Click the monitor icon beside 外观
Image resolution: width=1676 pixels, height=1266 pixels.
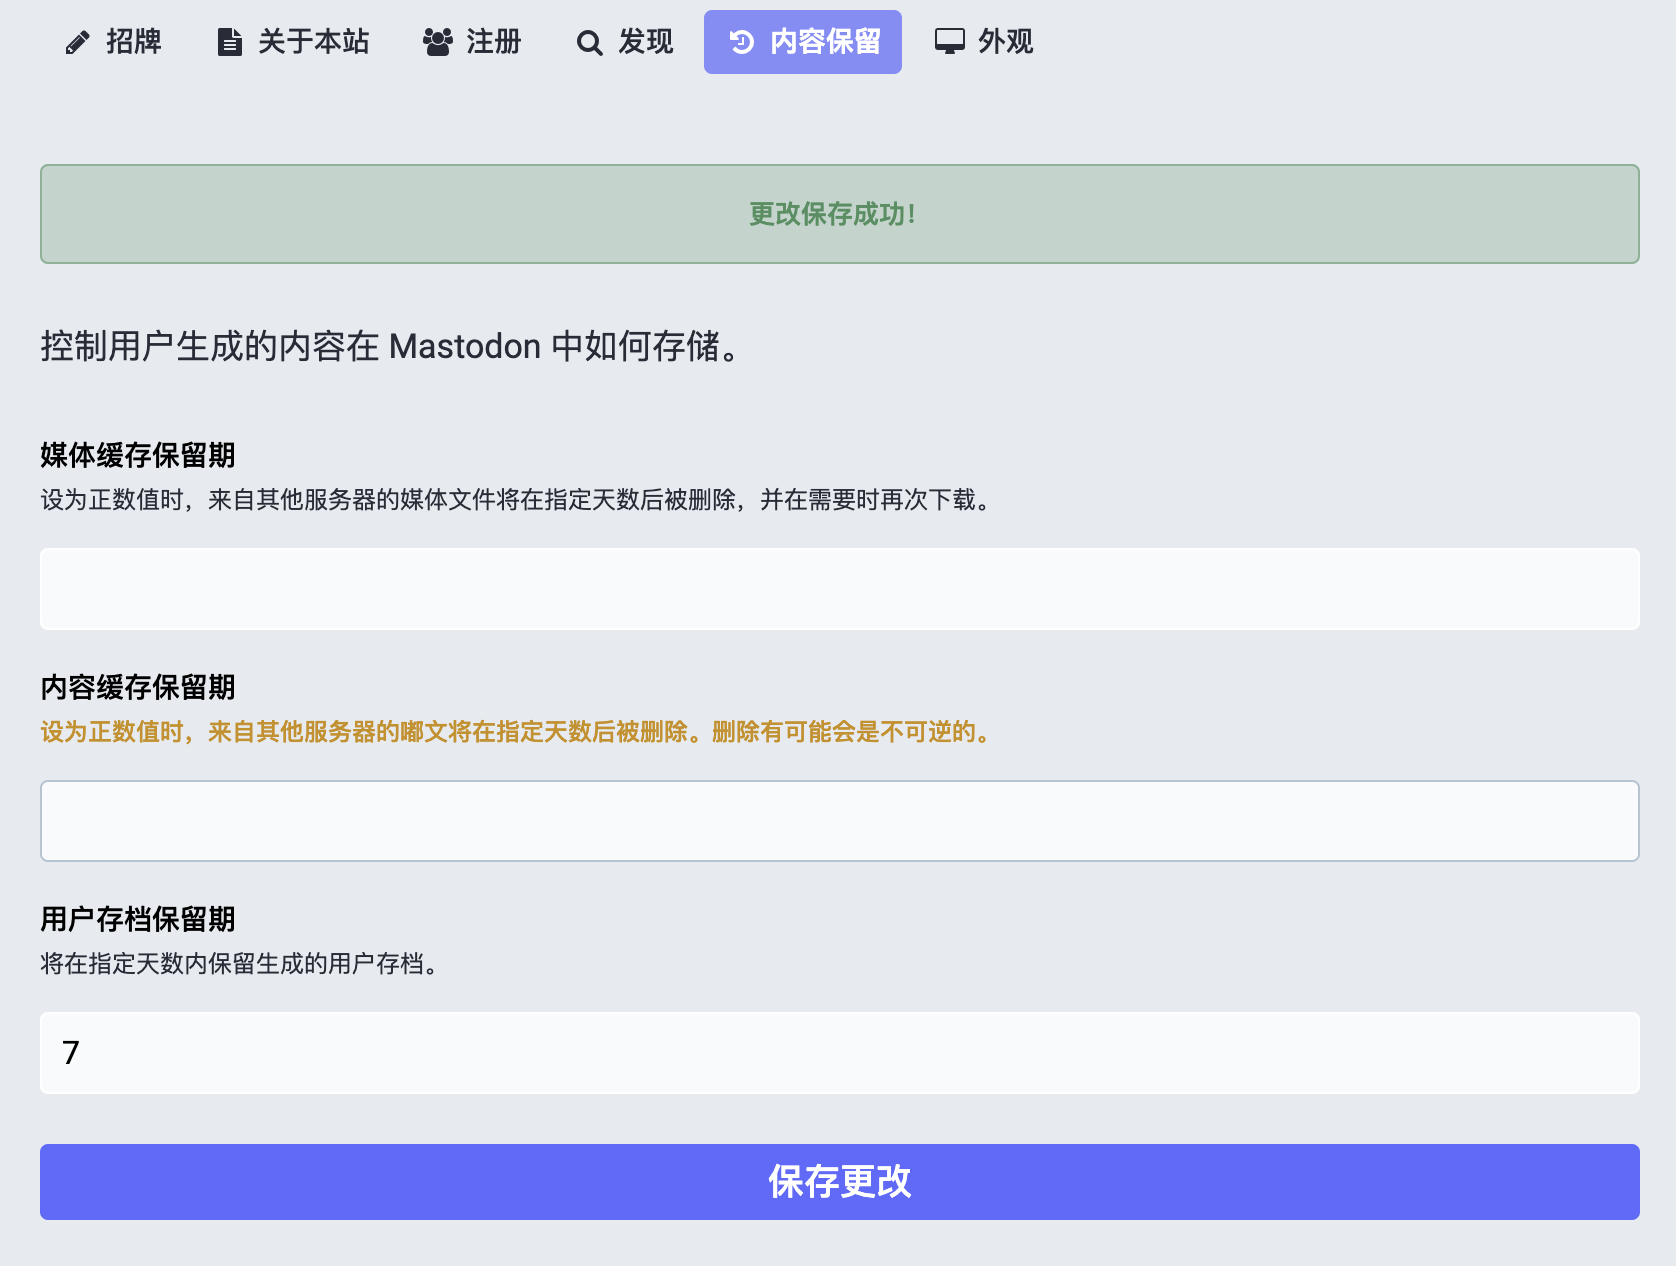click(x=950, y=42)
